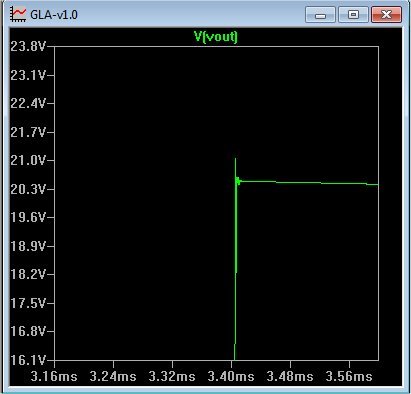Click the 3.16ms time axis label
The image size is (411, 394).
click(x=54, y=376)
